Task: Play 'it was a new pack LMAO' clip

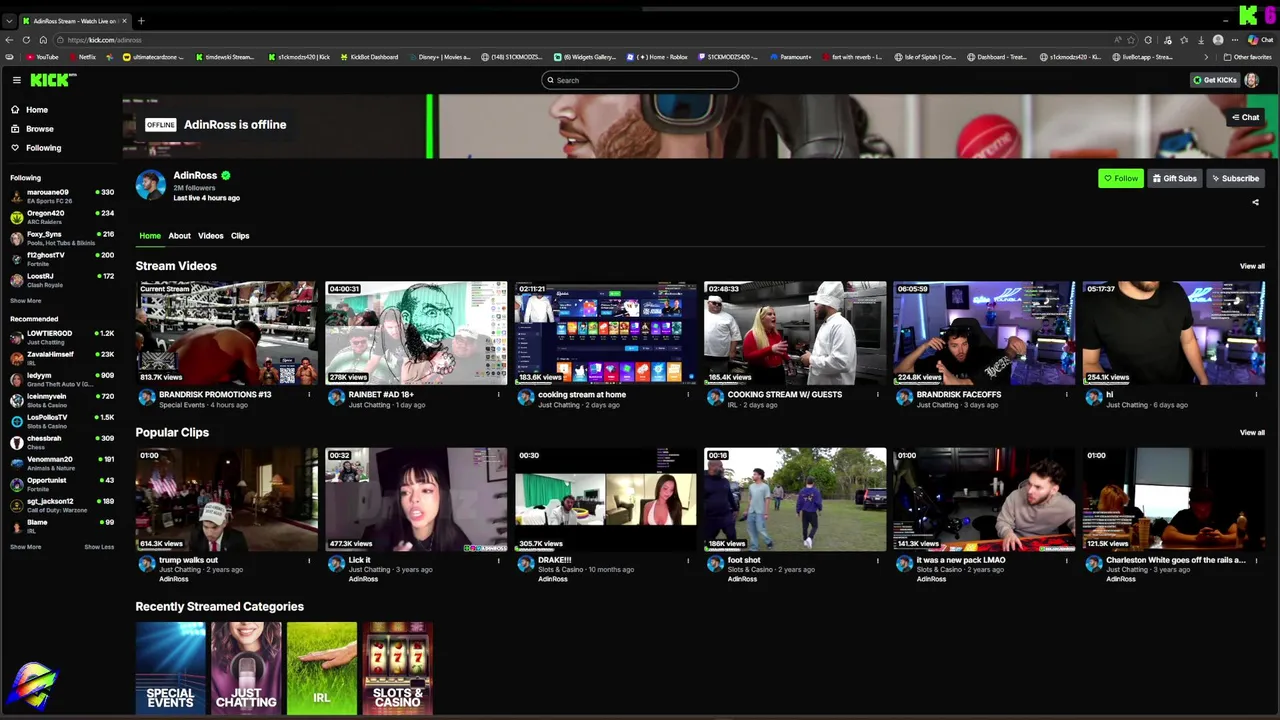Action: coord(985,499)
